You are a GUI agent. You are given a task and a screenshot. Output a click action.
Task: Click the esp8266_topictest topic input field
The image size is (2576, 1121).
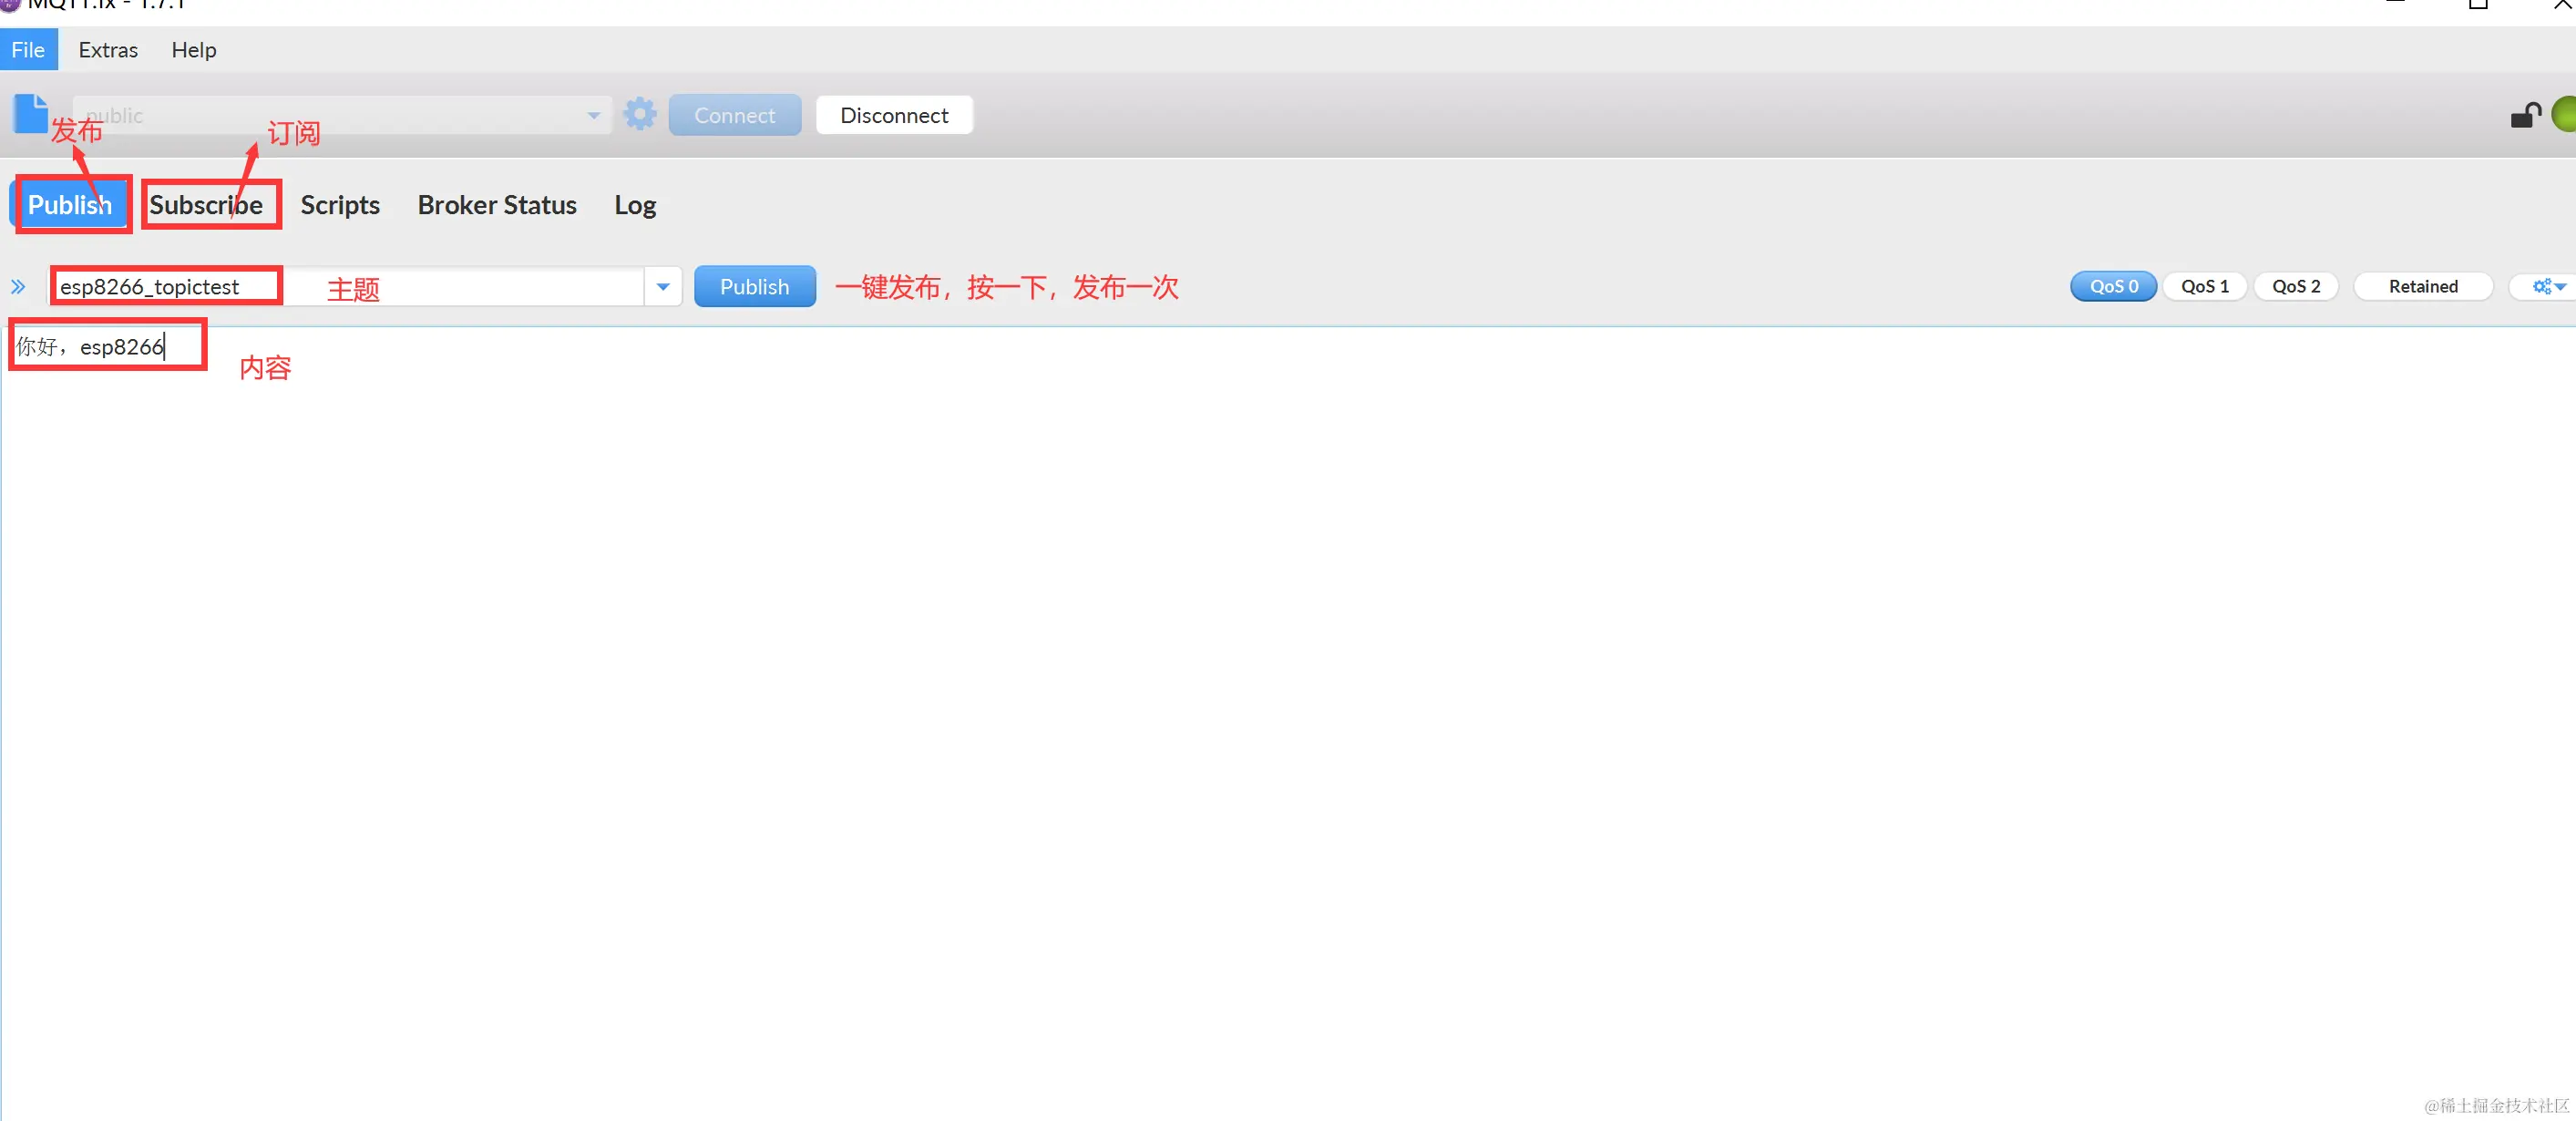click(x=346, y=287)
